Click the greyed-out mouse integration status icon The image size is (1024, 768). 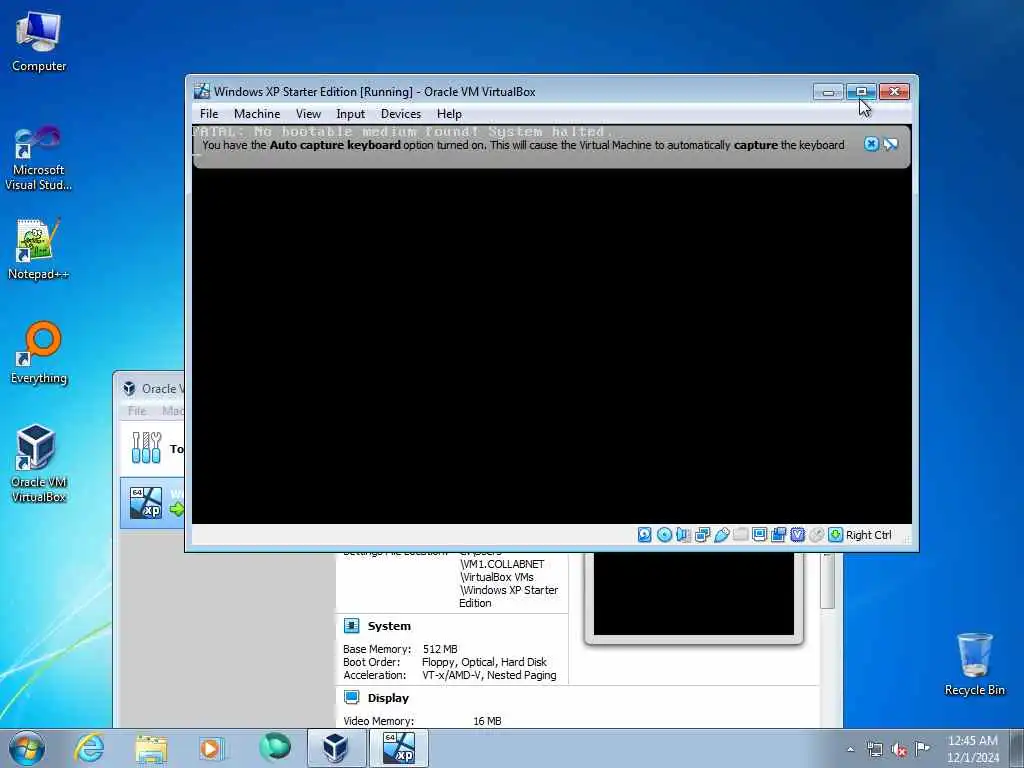(816, 535)
